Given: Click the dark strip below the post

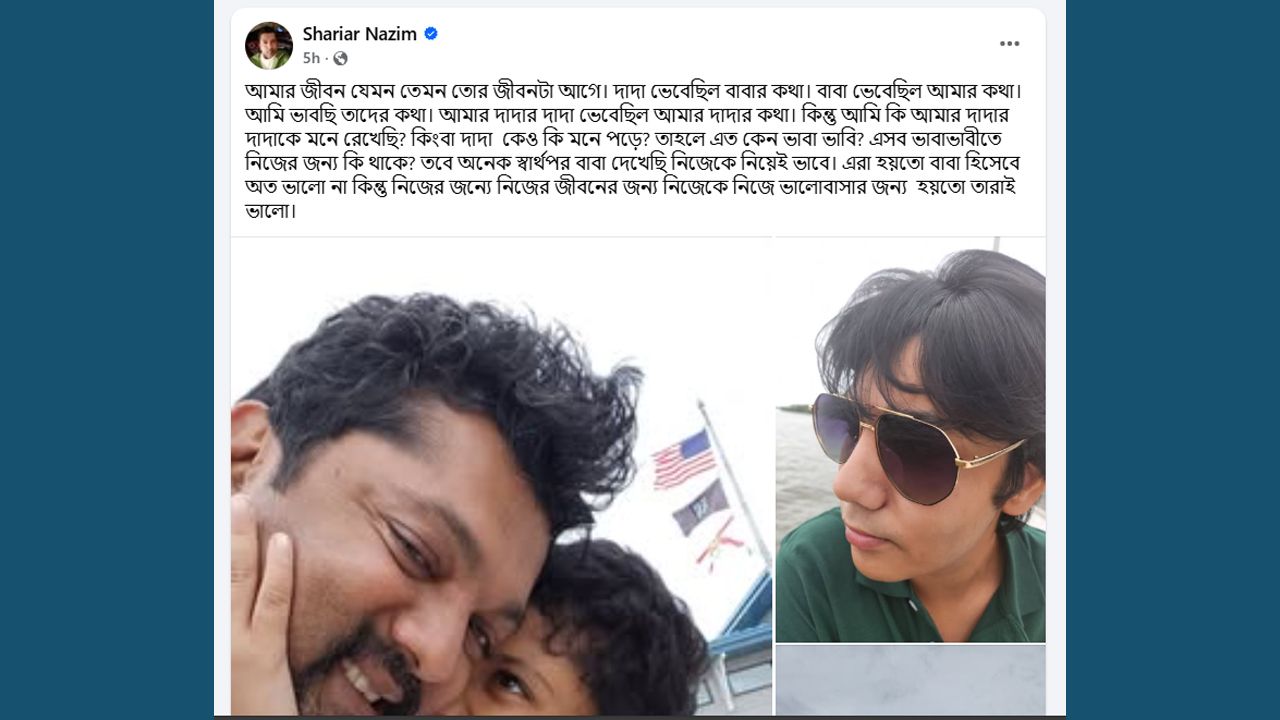Looking at the screenshot, I should click(x=640, y=717).
